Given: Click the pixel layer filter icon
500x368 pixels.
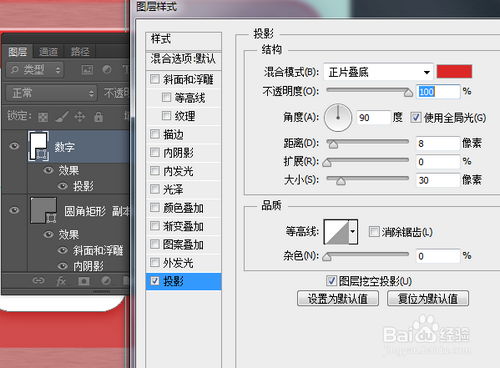Looking at the screenshot, I should coord(87,70).
